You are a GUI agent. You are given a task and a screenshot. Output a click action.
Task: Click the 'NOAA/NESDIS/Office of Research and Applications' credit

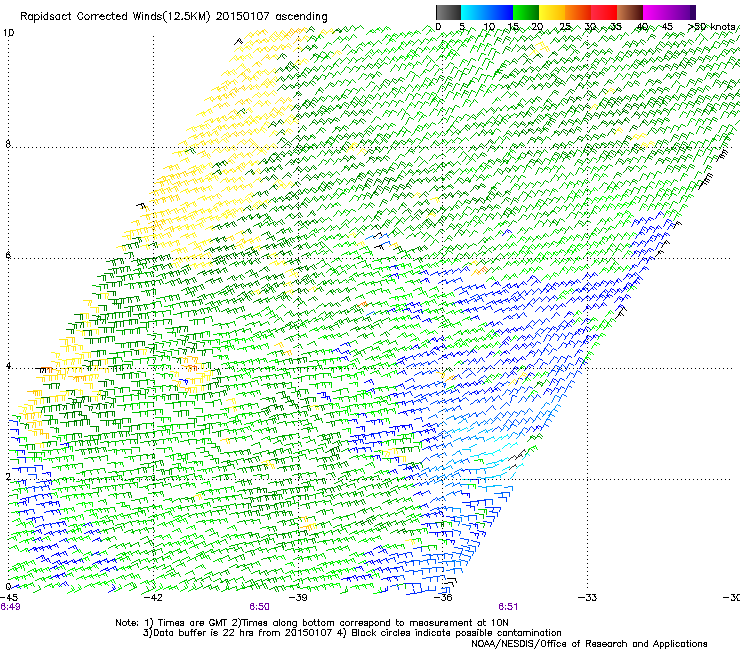pos(589,644)
